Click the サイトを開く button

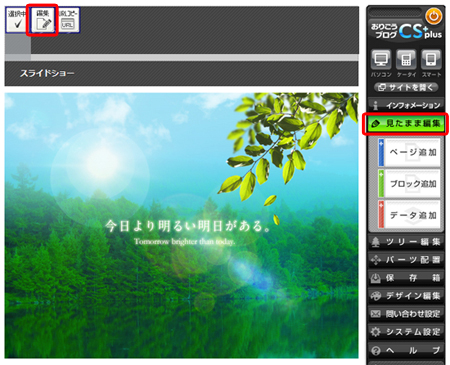(406, 87)
